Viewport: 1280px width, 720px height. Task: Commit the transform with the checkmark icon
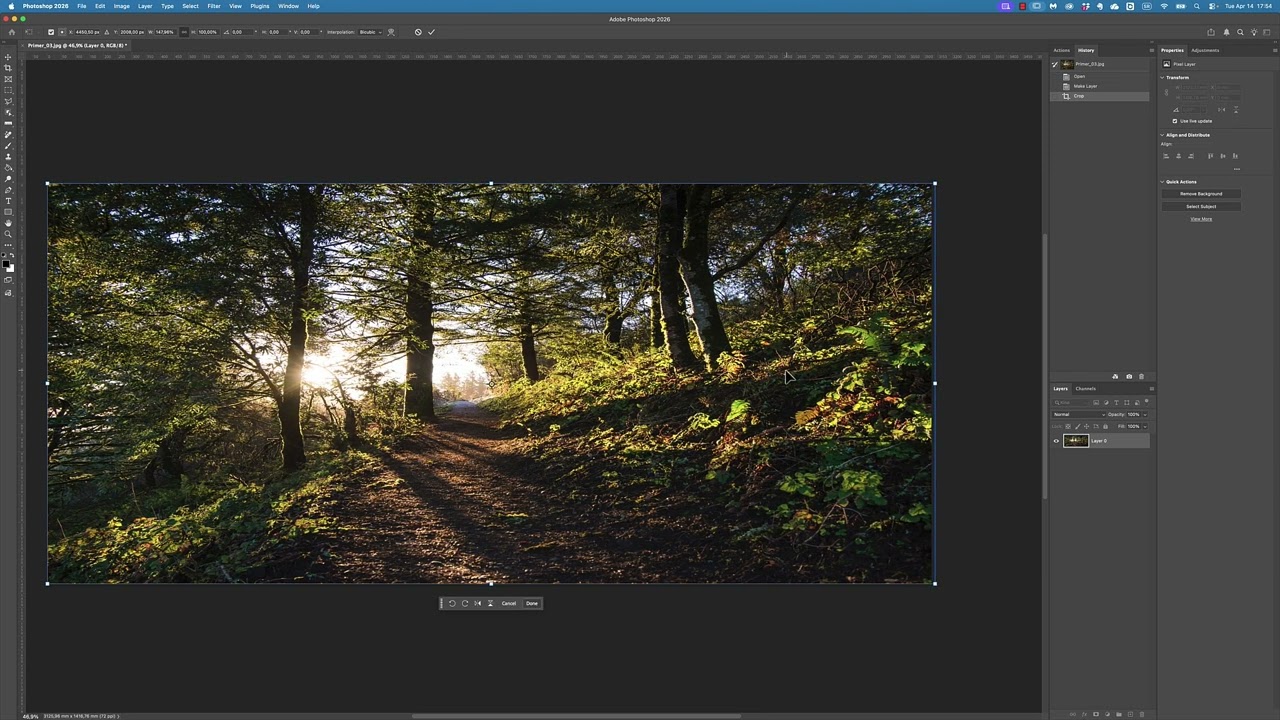pyautogui.click(x=431, y=32)
